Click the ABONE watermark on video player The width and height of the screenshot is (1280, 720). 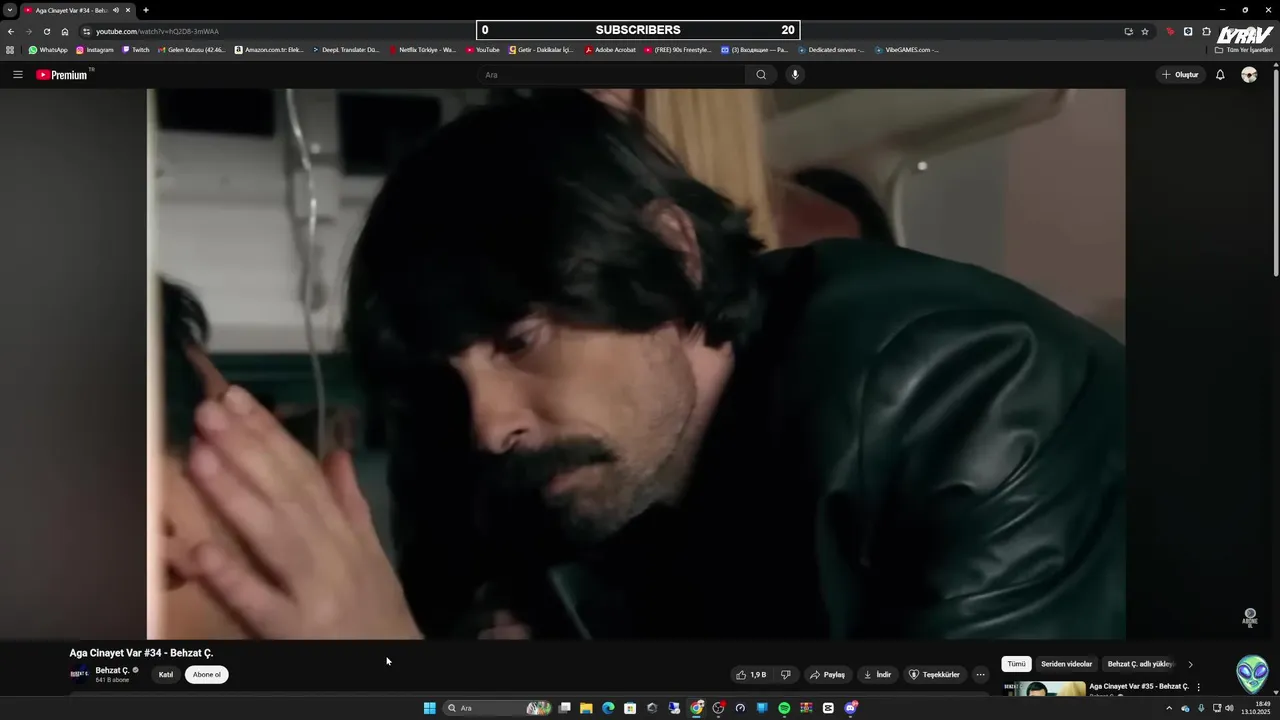[1250, 617]
